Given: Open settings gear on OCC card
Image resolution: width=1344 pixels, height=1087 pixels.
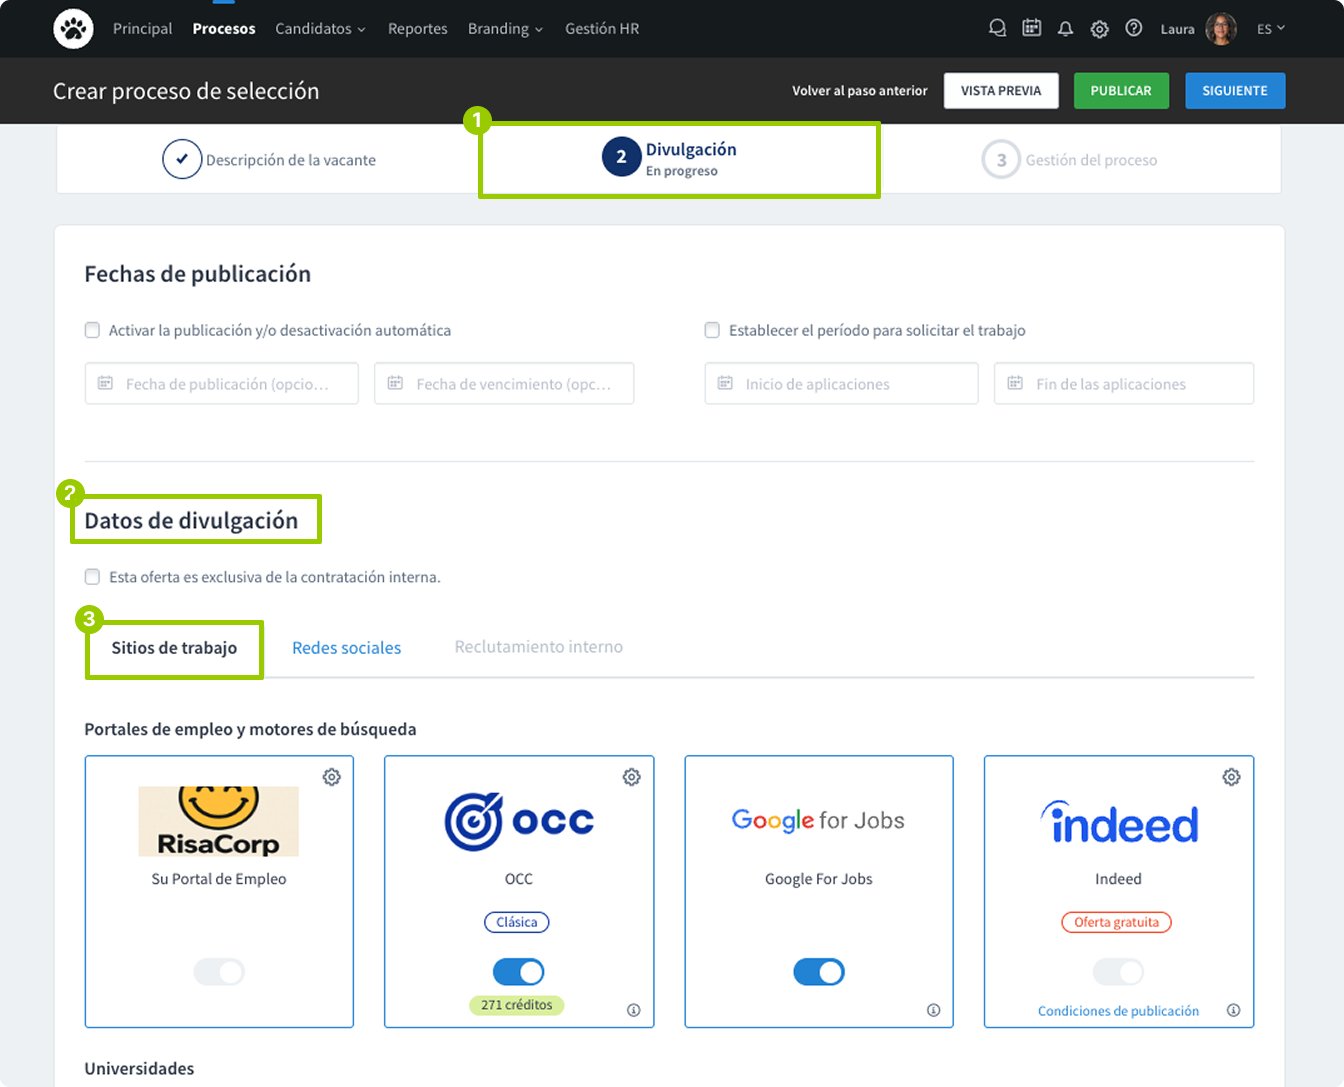Looking at the screenshot, I should 631,777.
